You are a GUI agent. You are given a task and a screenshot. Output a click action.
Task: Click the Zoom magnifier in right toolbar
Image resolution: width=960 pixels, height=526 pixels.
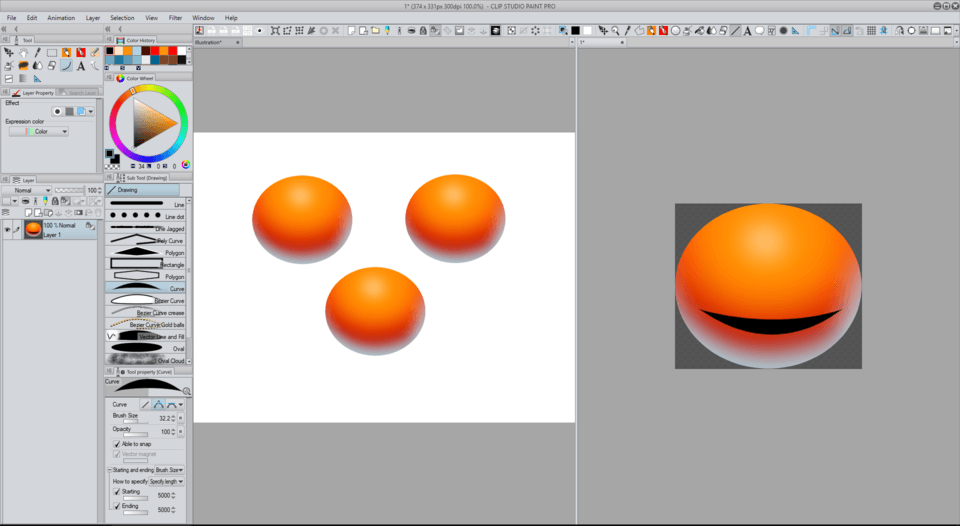(615, 31)
